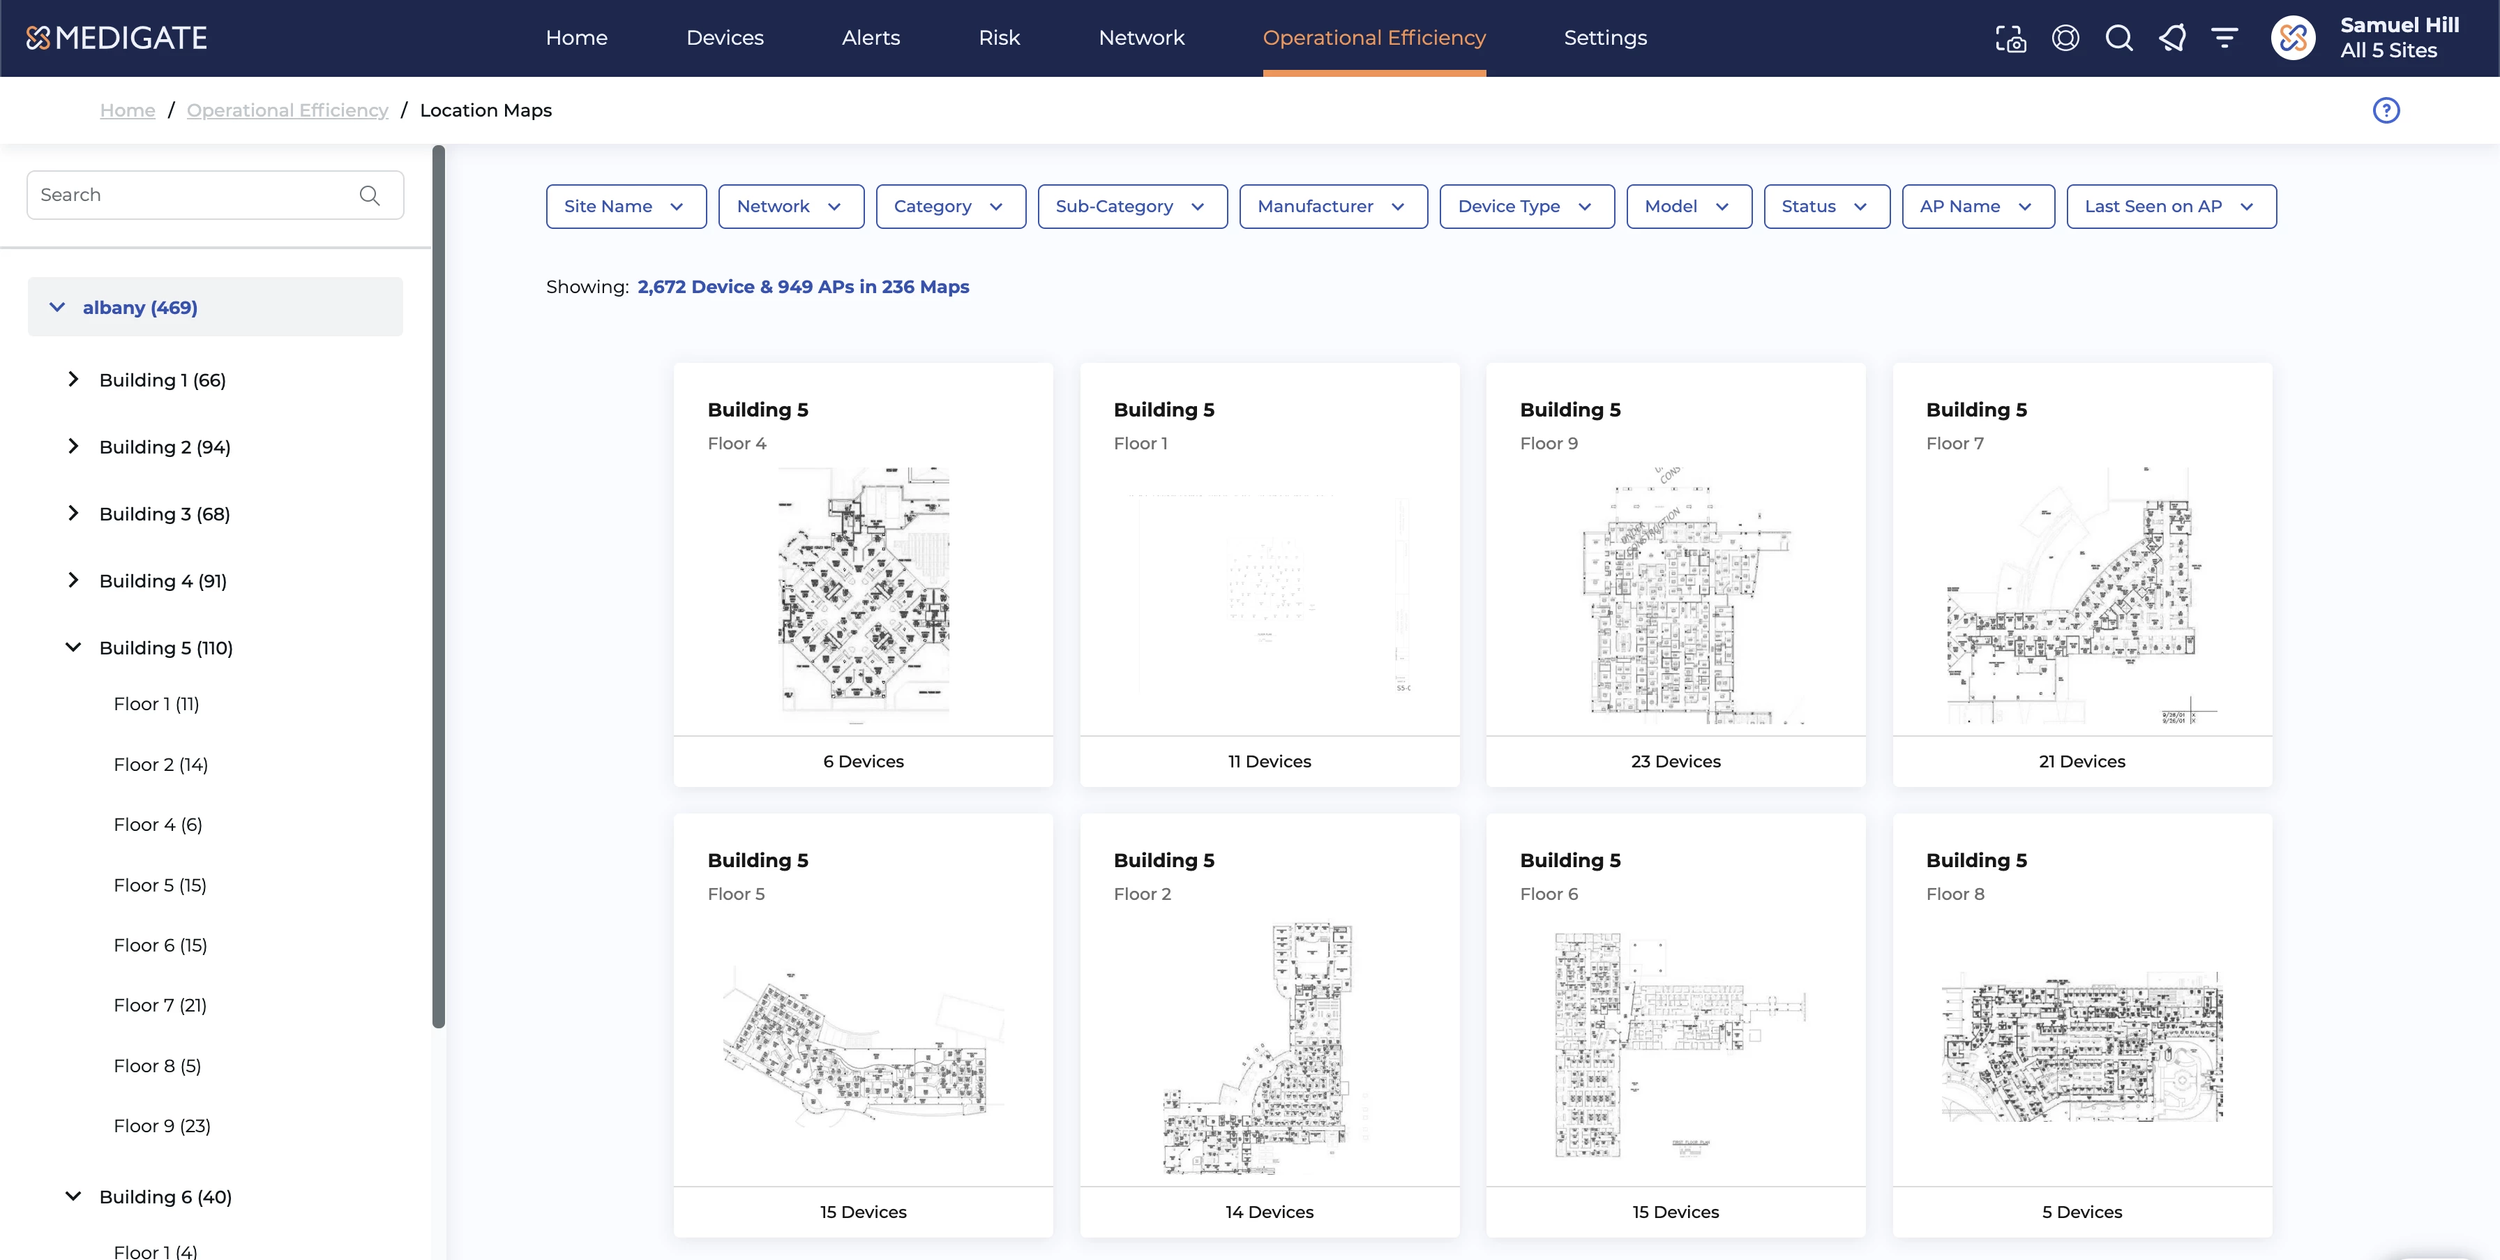The image size is (2500, 1260).
Task: Open the Last Seen on AP dropdown
Action: (x=2170, y=206)
